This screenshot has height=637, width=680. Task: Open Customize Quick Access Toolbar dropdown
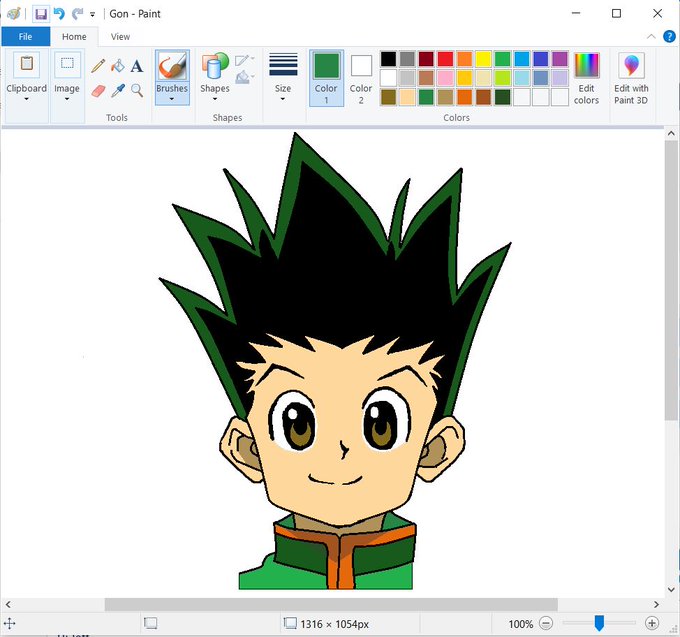pyautogui.click(x=92, y=14)
